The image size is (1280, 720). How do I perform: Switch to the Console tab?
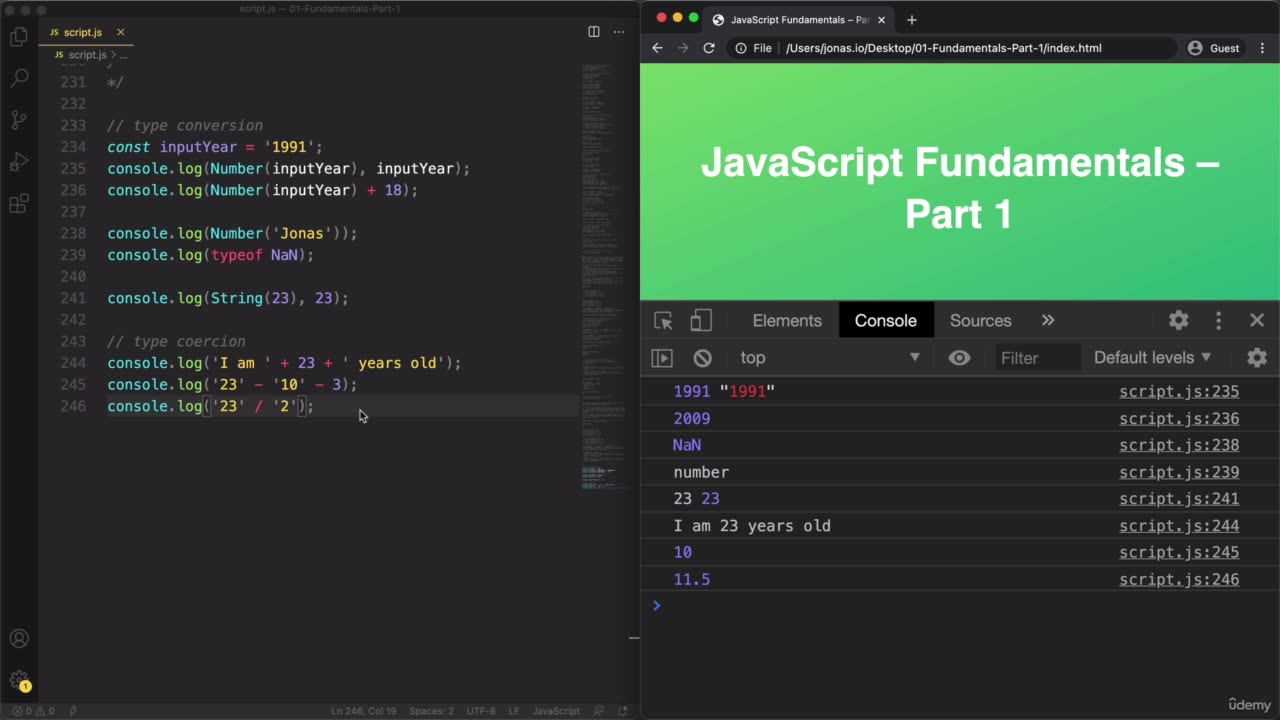885,320
